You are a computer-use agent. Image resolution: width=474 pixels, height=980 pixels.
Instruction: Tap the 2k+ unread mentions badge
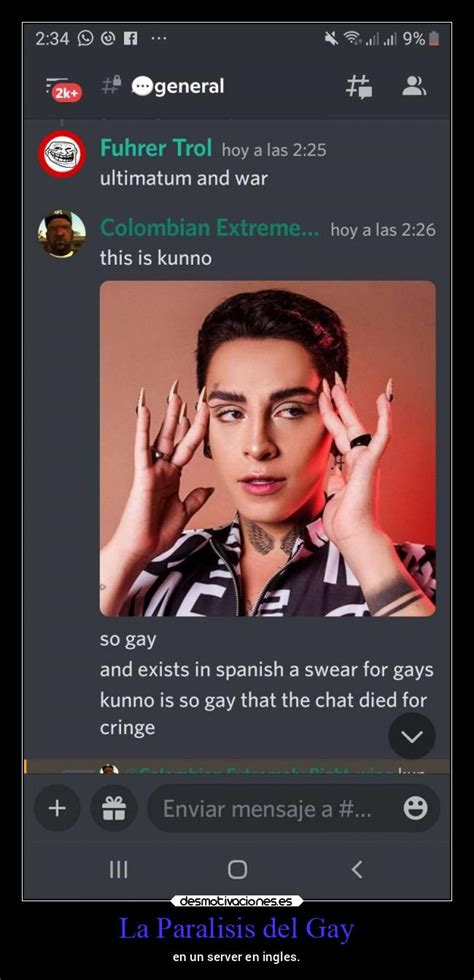coord(66,93)
